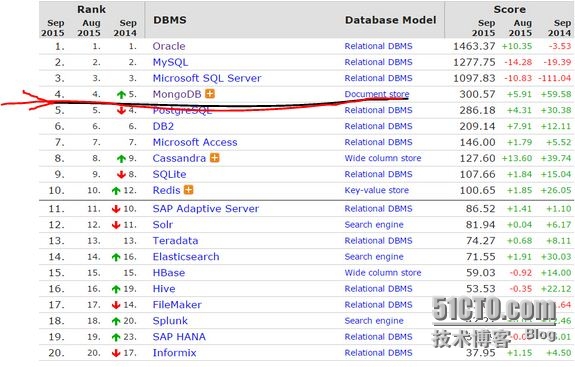
Task: Select Solr's score 81.94
Action: tap(480, 224)
